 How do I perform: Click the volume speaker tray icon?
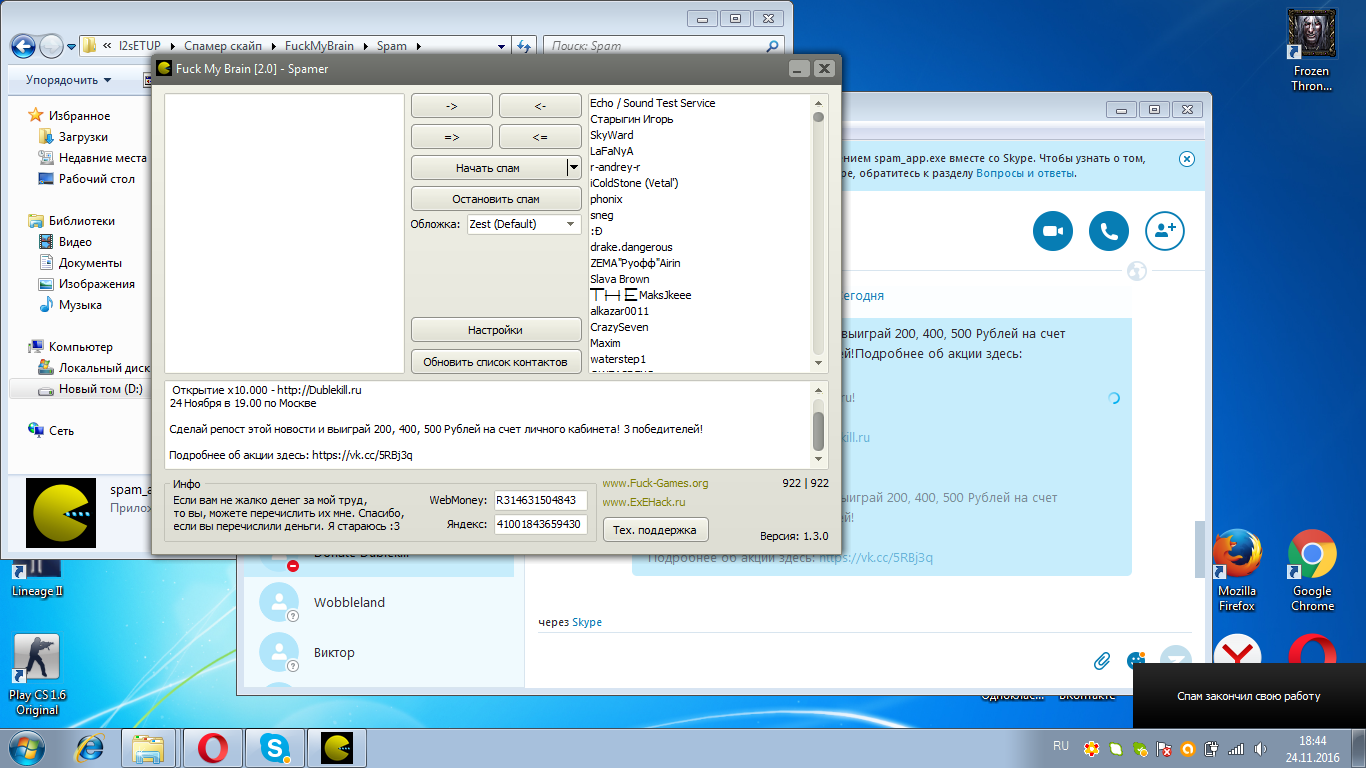[1260, 748]
